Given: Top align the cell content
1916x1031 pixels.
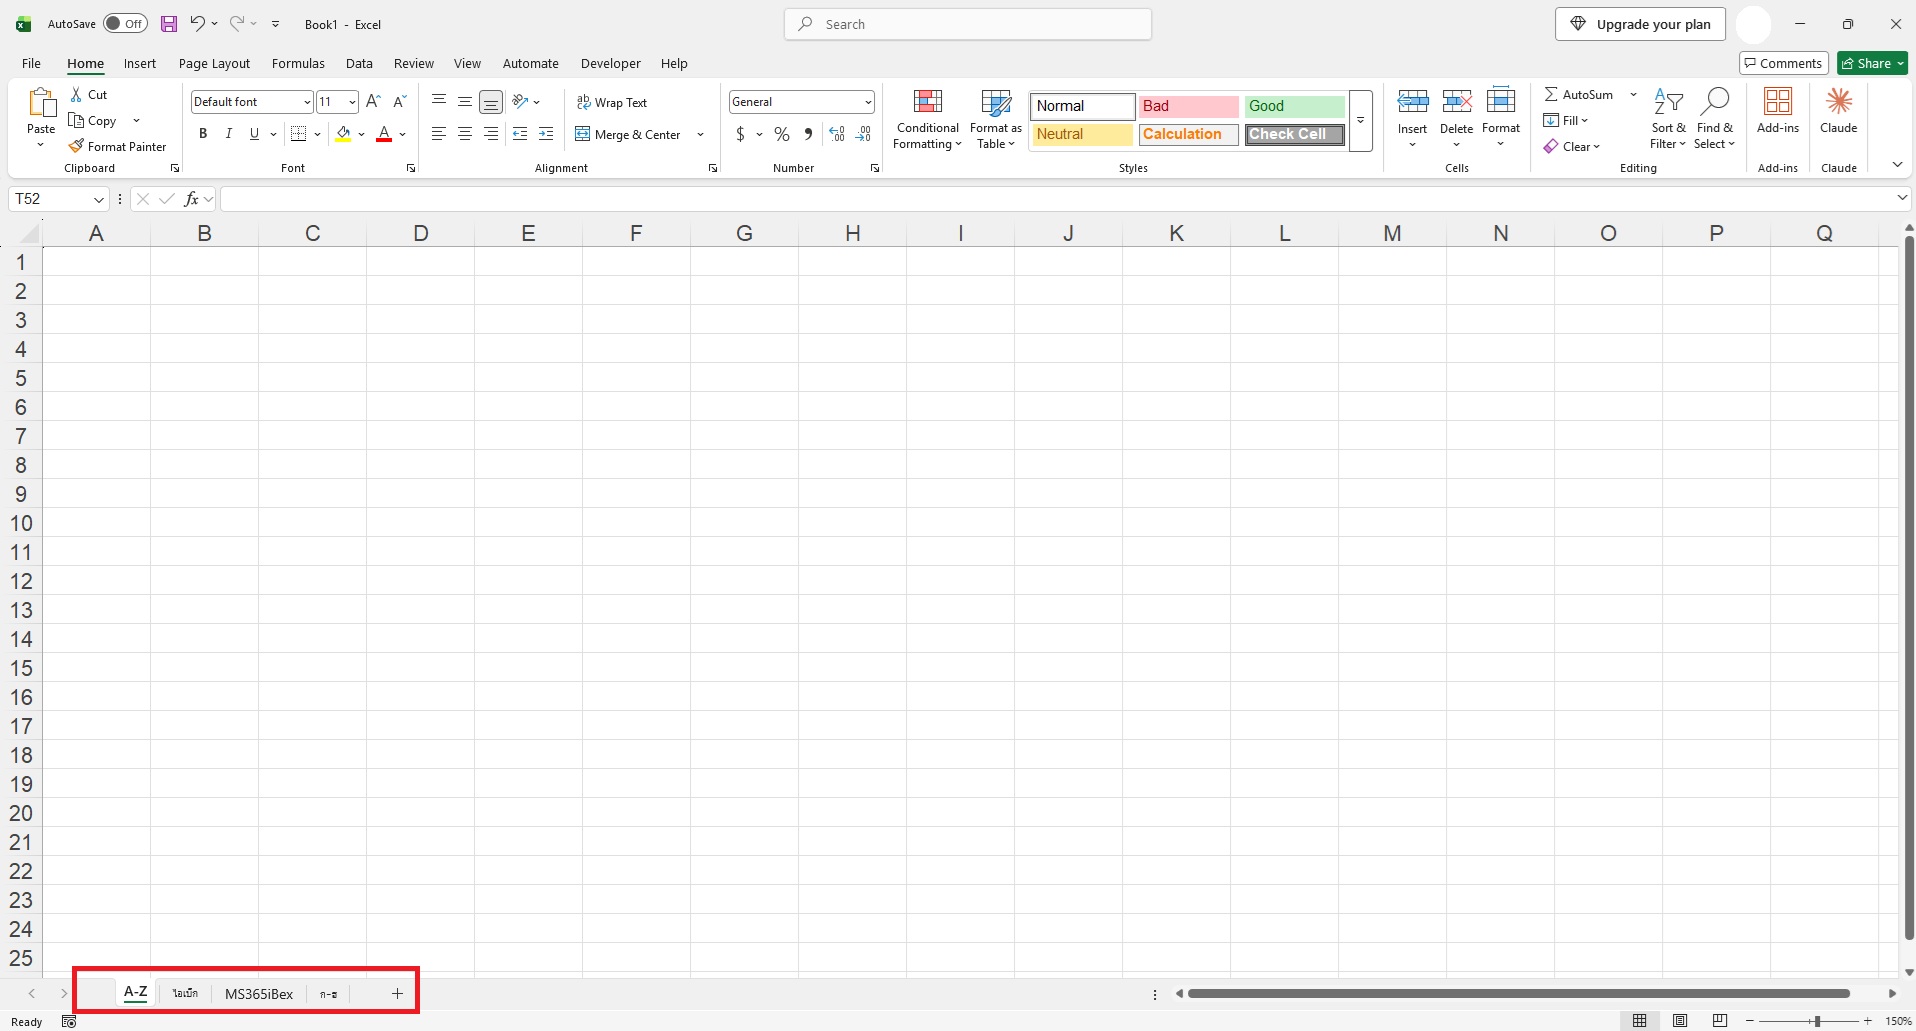Looking at the screenshot, I should (x=439, y=101).
